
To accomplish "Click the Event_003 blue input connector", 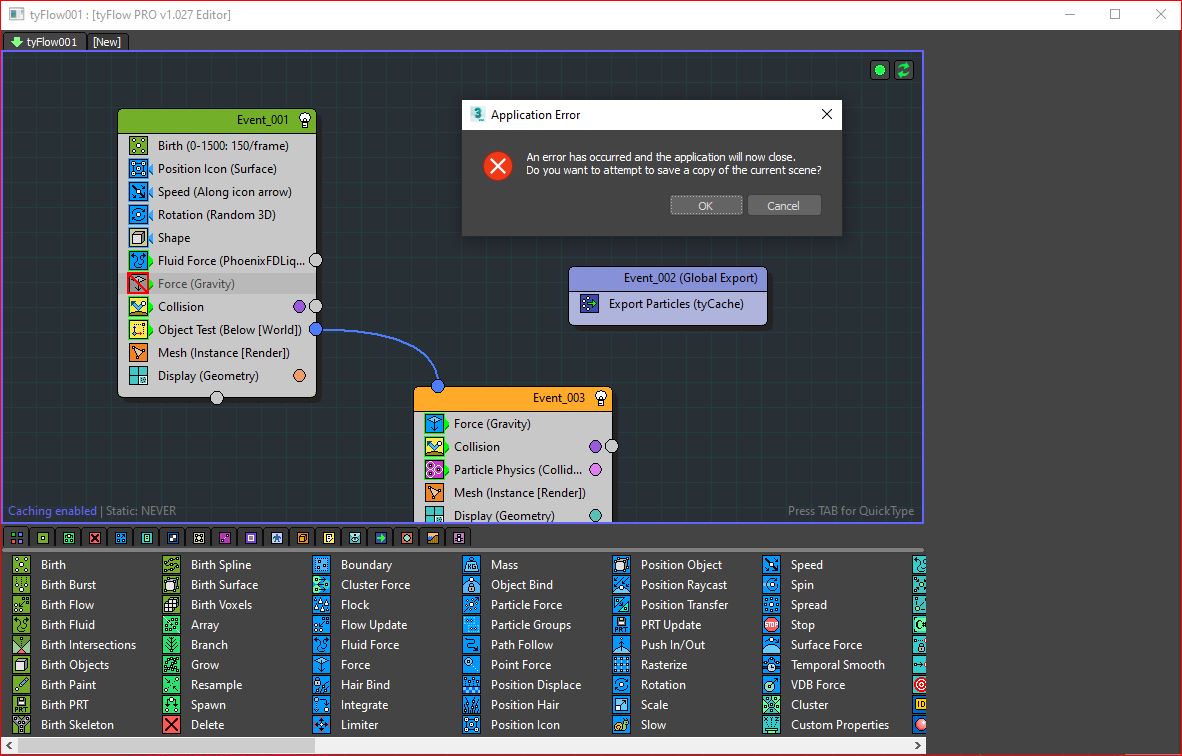I will click(x=438, y=387).
